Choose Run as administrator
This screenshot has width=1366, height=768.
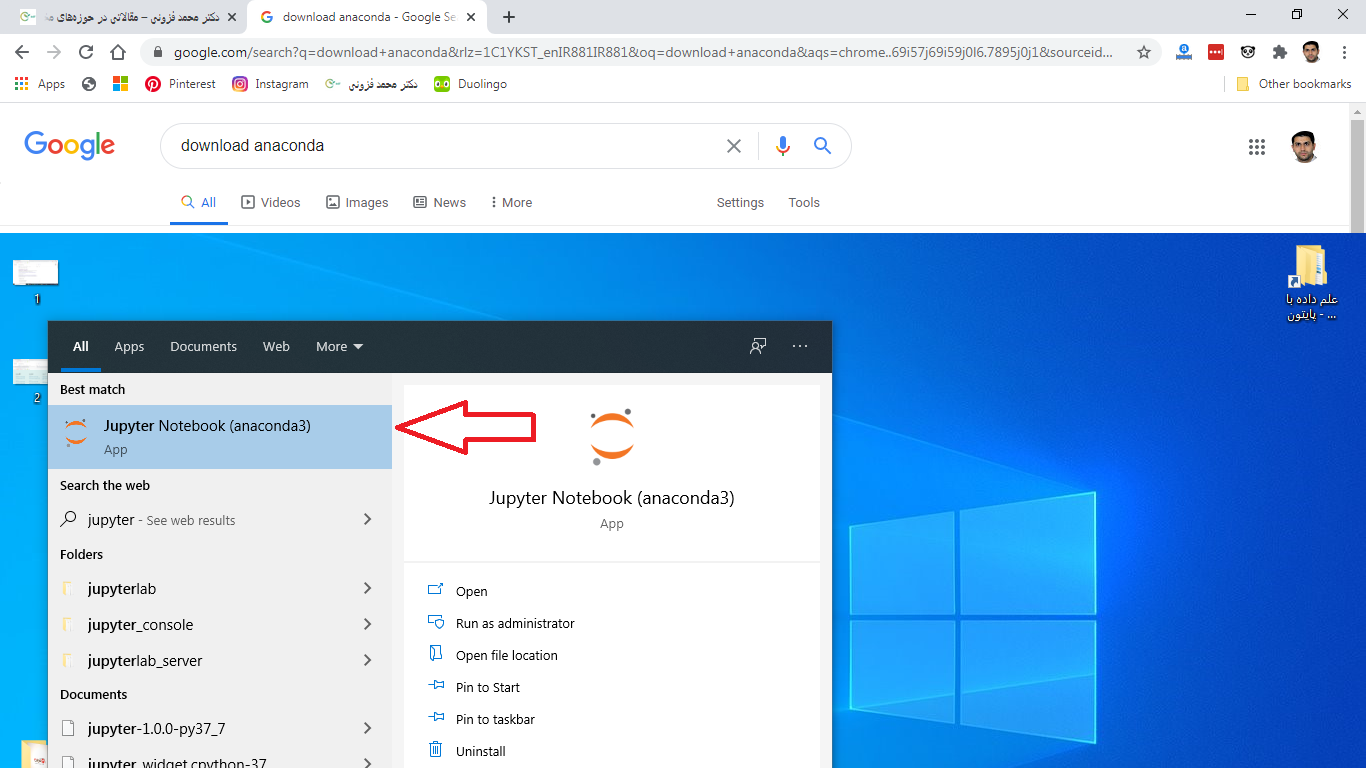point(515,623)
